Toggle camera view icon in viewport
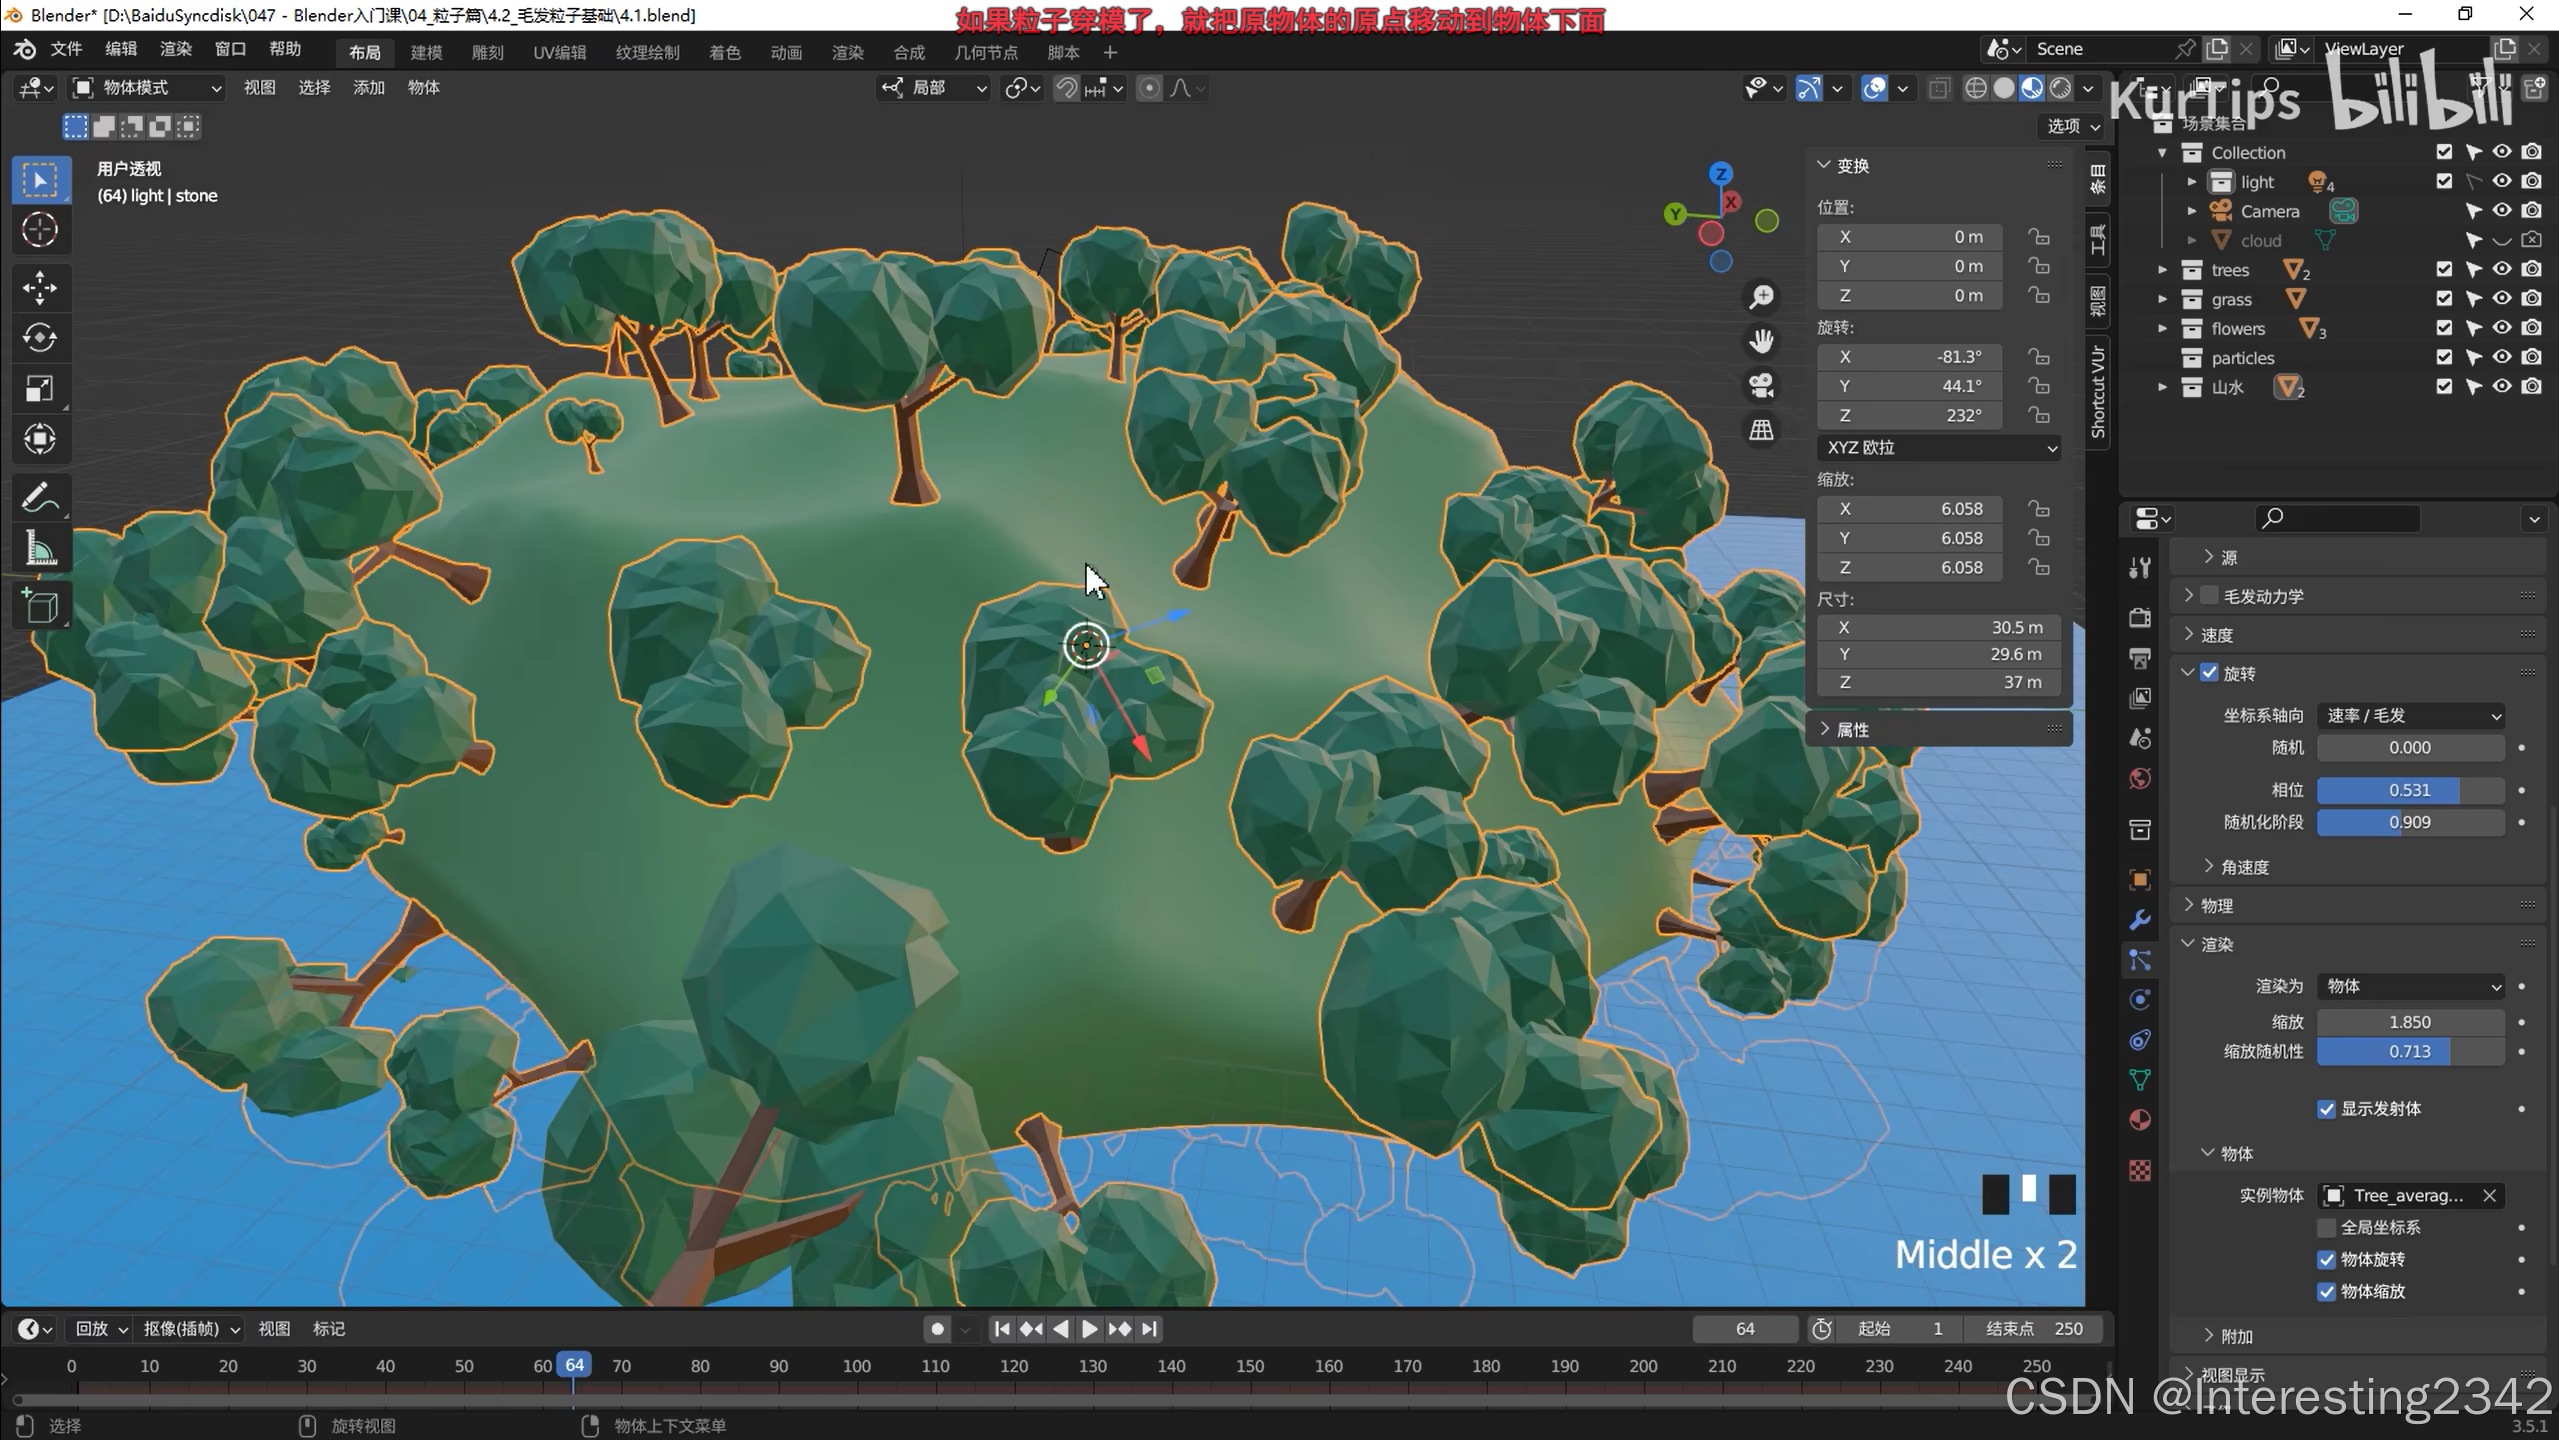The image size is (2559, 1440). point(1761,386)
